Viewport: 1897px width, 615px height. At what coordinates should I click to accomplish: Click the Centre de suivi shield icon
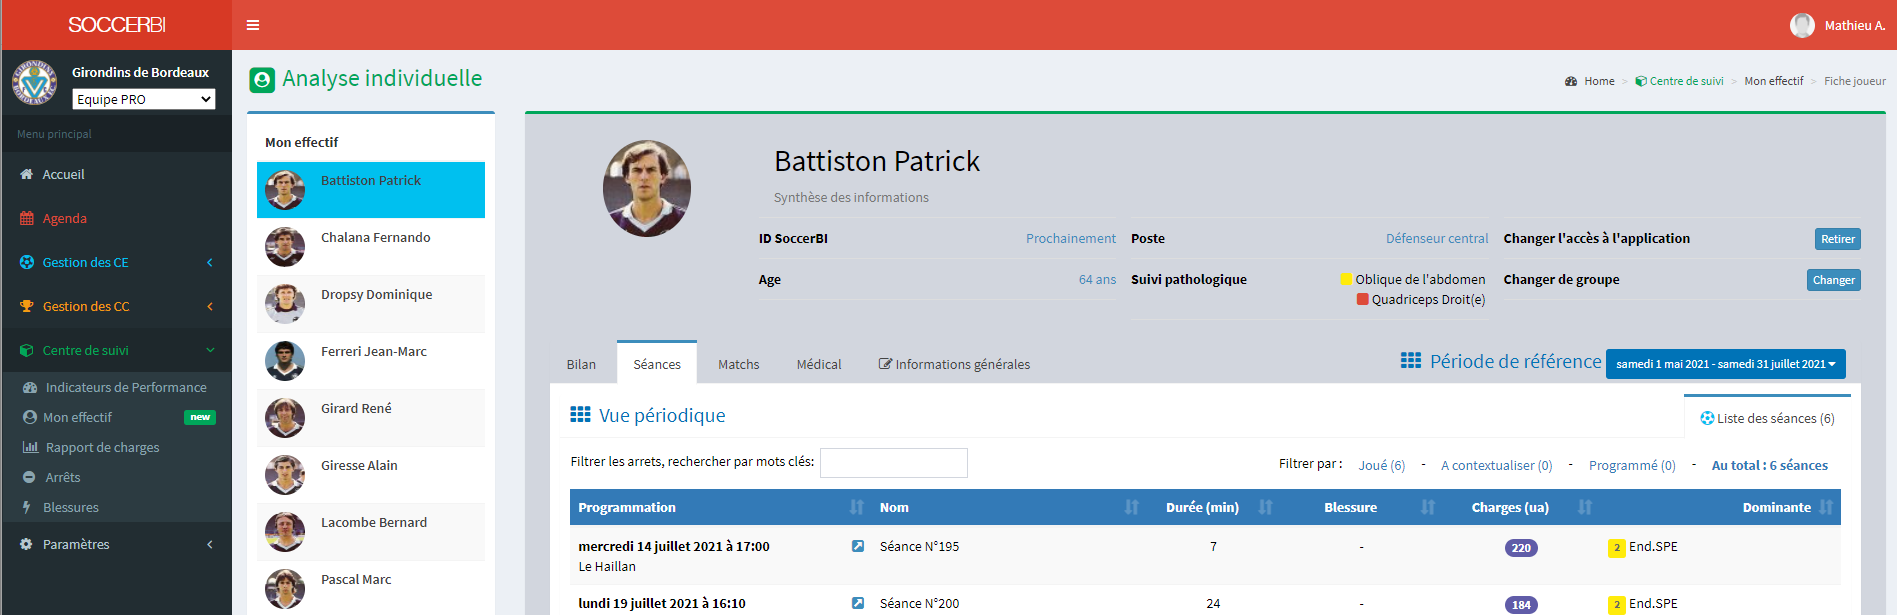pyautogui.click(x=27, y=350)
